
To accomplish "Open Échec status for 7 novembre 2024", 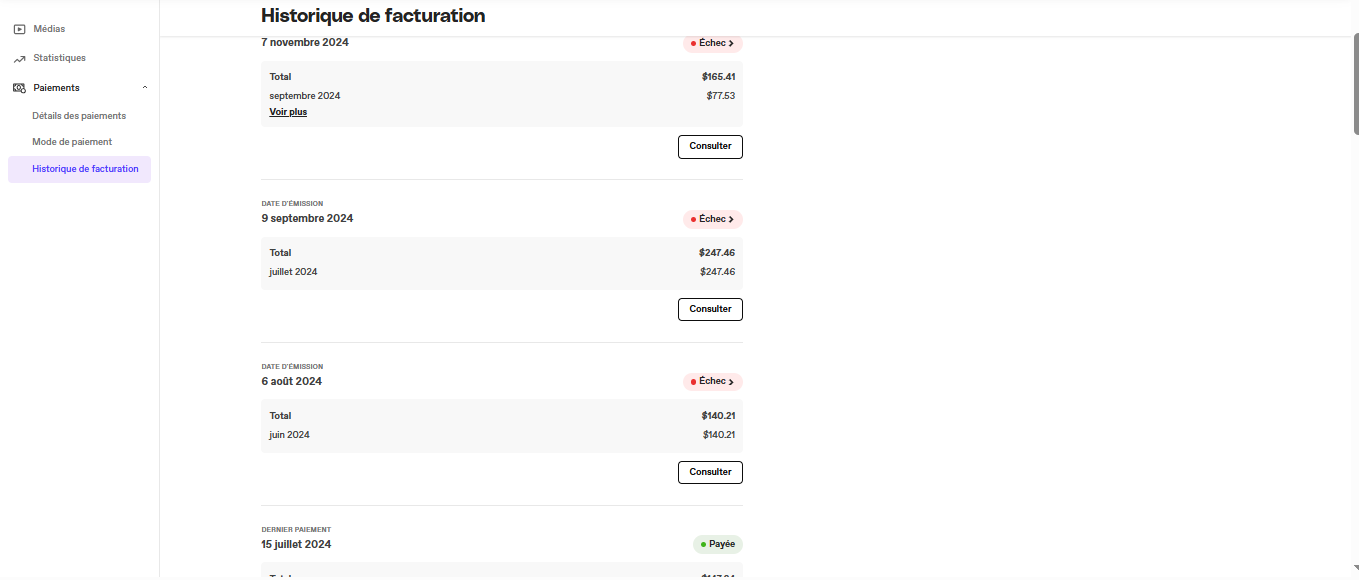I will [x=713, y=44].
